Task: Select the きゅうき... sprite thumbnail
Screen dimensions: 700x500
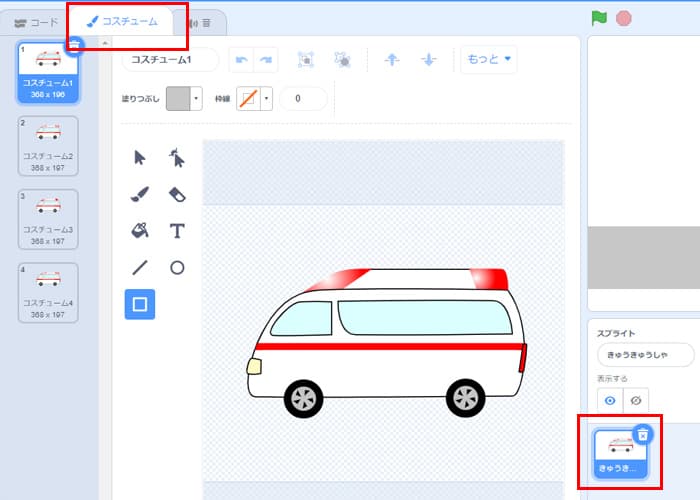Action: pos(620,453)
